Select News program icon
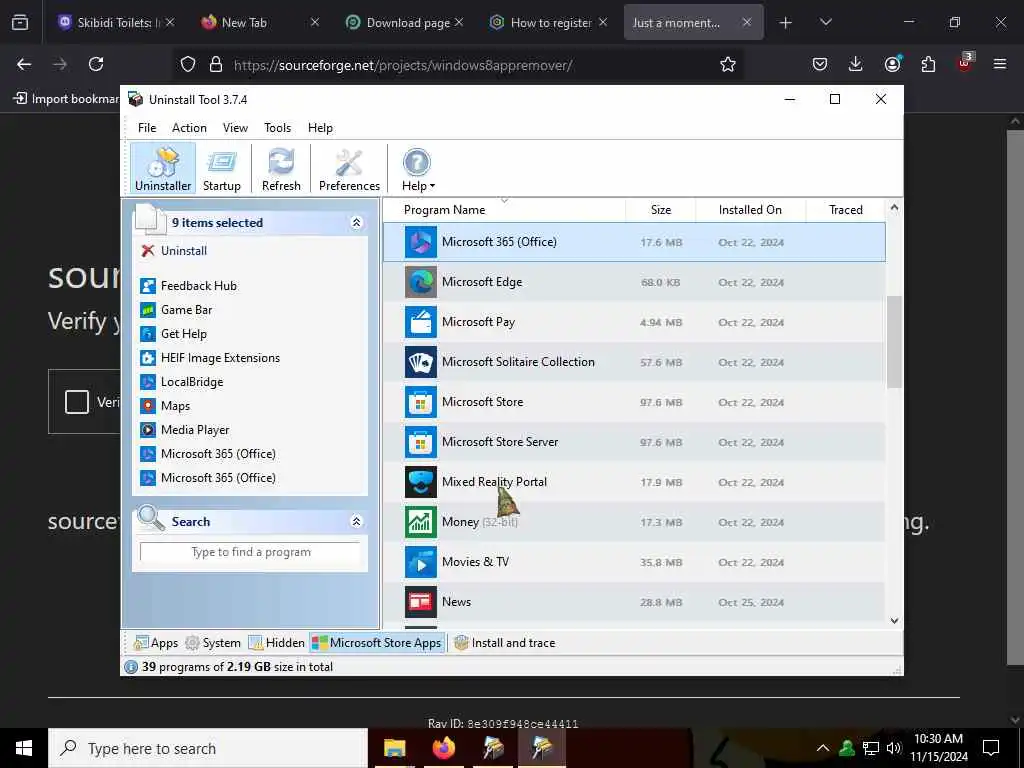The height and width of the screenshot is (768, 1024). click(x=421, y=602)
